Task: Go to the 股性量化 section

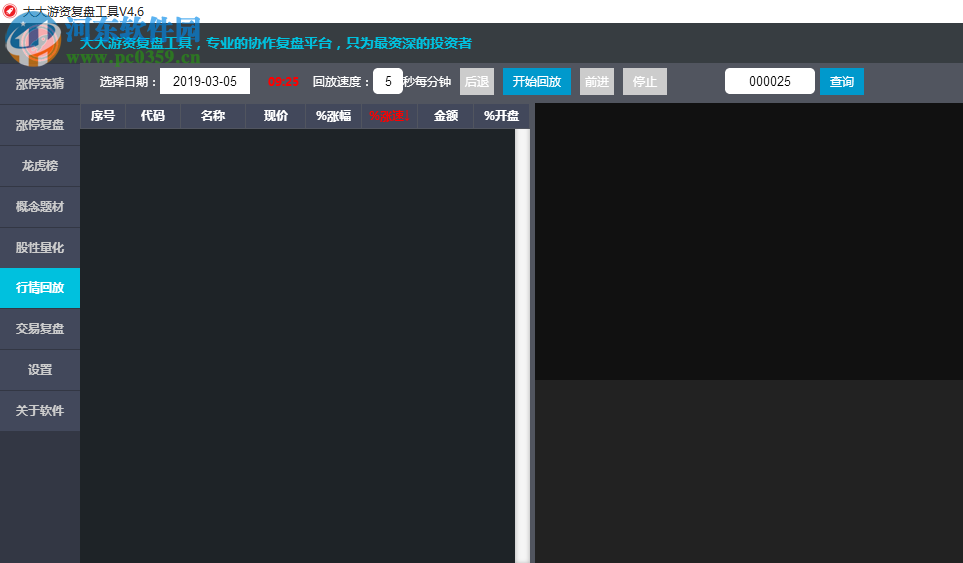Action: [x=40, y=247]
